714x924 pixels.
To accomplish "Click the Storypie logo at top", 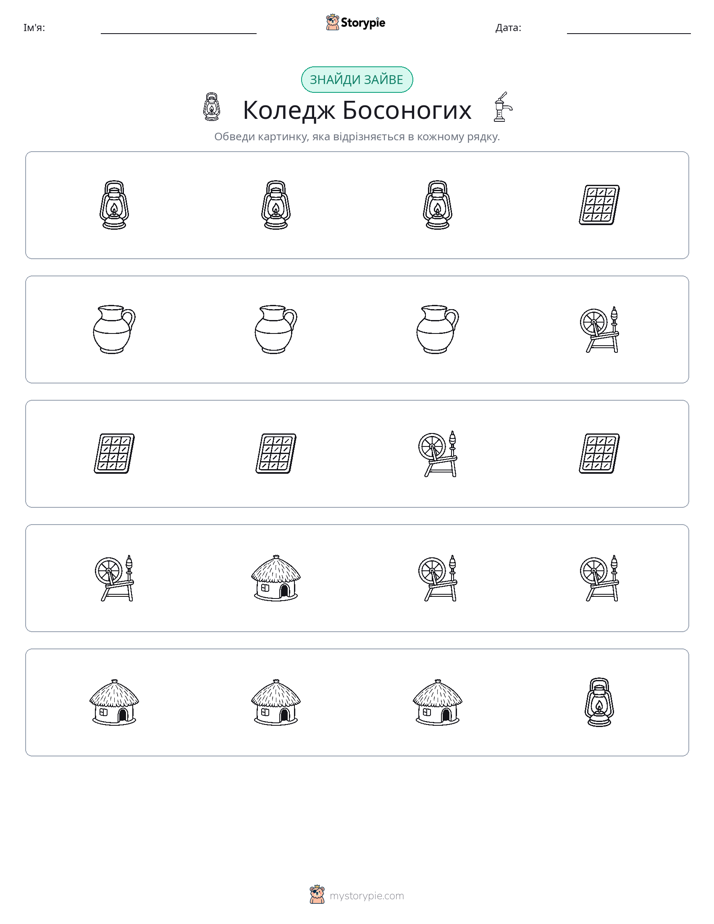I will click(355, 23).
